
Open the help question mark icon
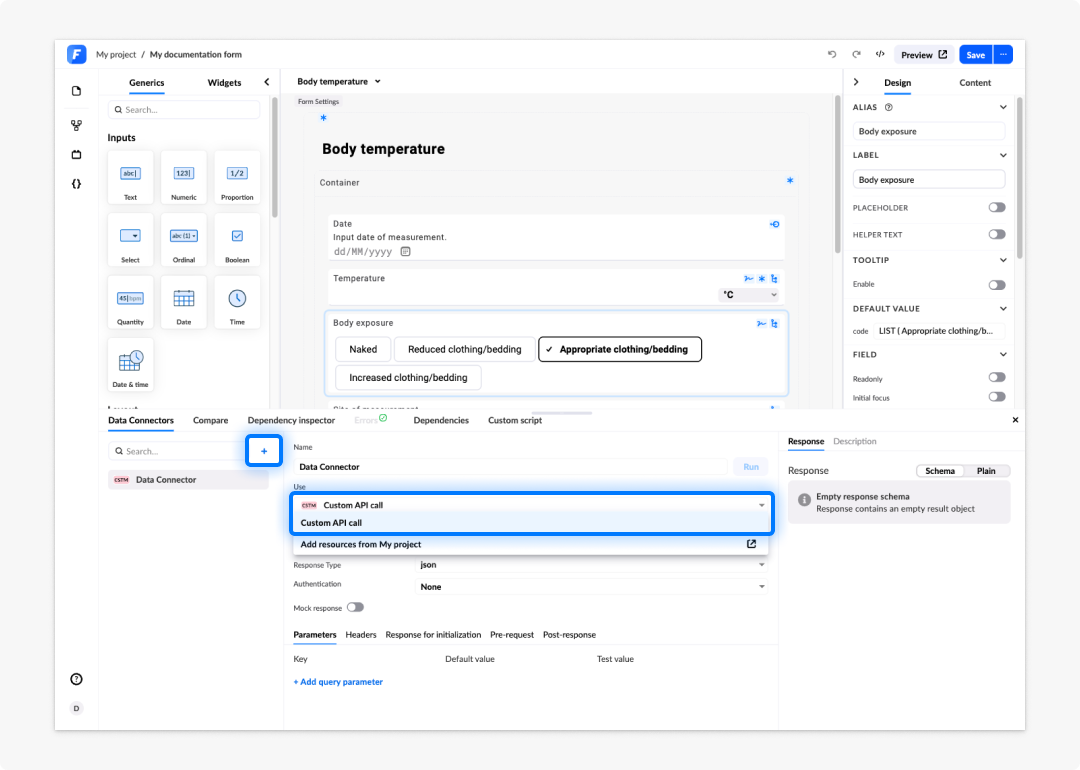pos(76,679)
